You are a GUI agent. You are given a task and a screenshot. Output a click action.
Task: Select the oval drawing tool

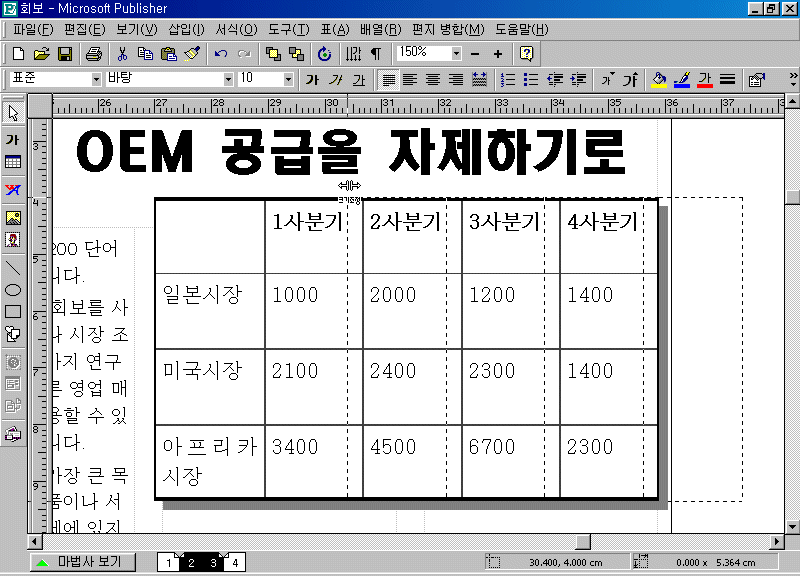(x=13, y=290)
